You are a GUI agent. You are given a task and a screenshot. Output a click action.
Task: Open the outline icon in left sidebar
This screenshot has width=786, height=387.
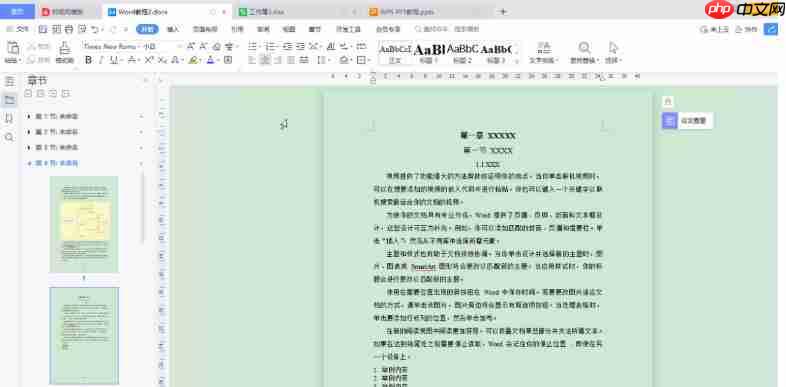pos(10,82)
